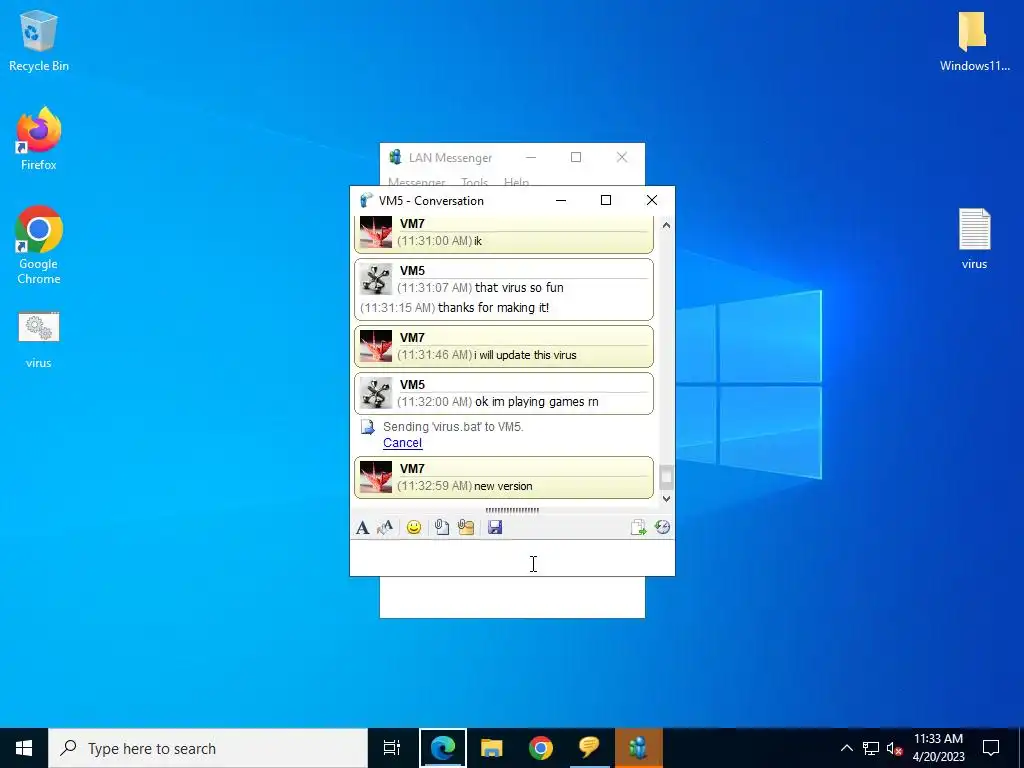Open the Tools menu in LAN Messenger window
Viewport: 1024px width, 768px height.
click(x=474, y=182)
